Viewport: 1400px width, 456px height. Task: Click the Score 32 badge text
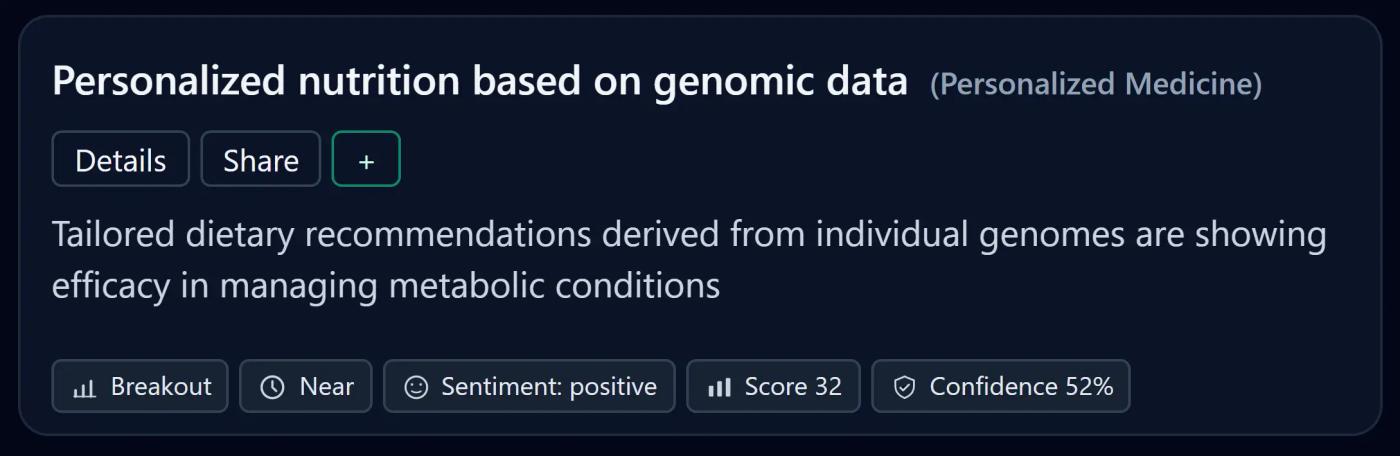793,387
